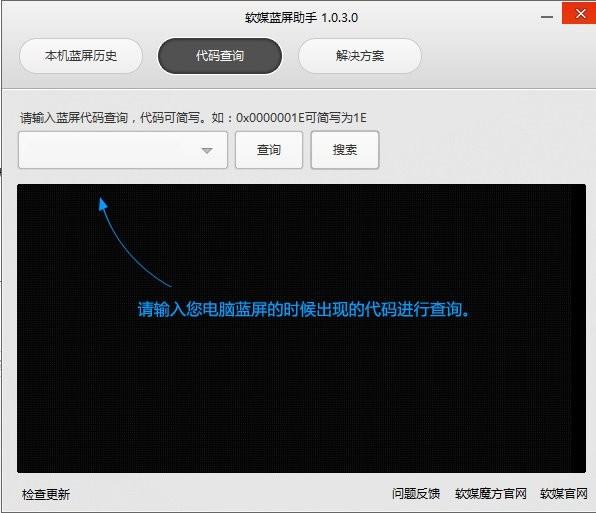Open the 检查更新 link
This screenshot has height=513, width=596.
click(46, 494)
